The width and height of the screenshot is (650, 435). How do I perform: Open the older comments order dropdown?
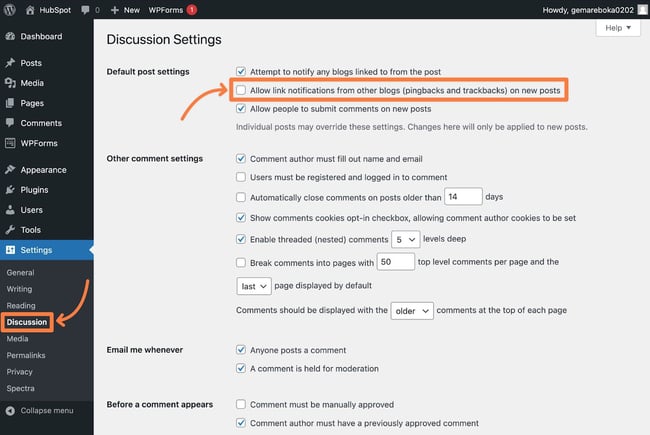pyautogui.click(x=412, y=311)
